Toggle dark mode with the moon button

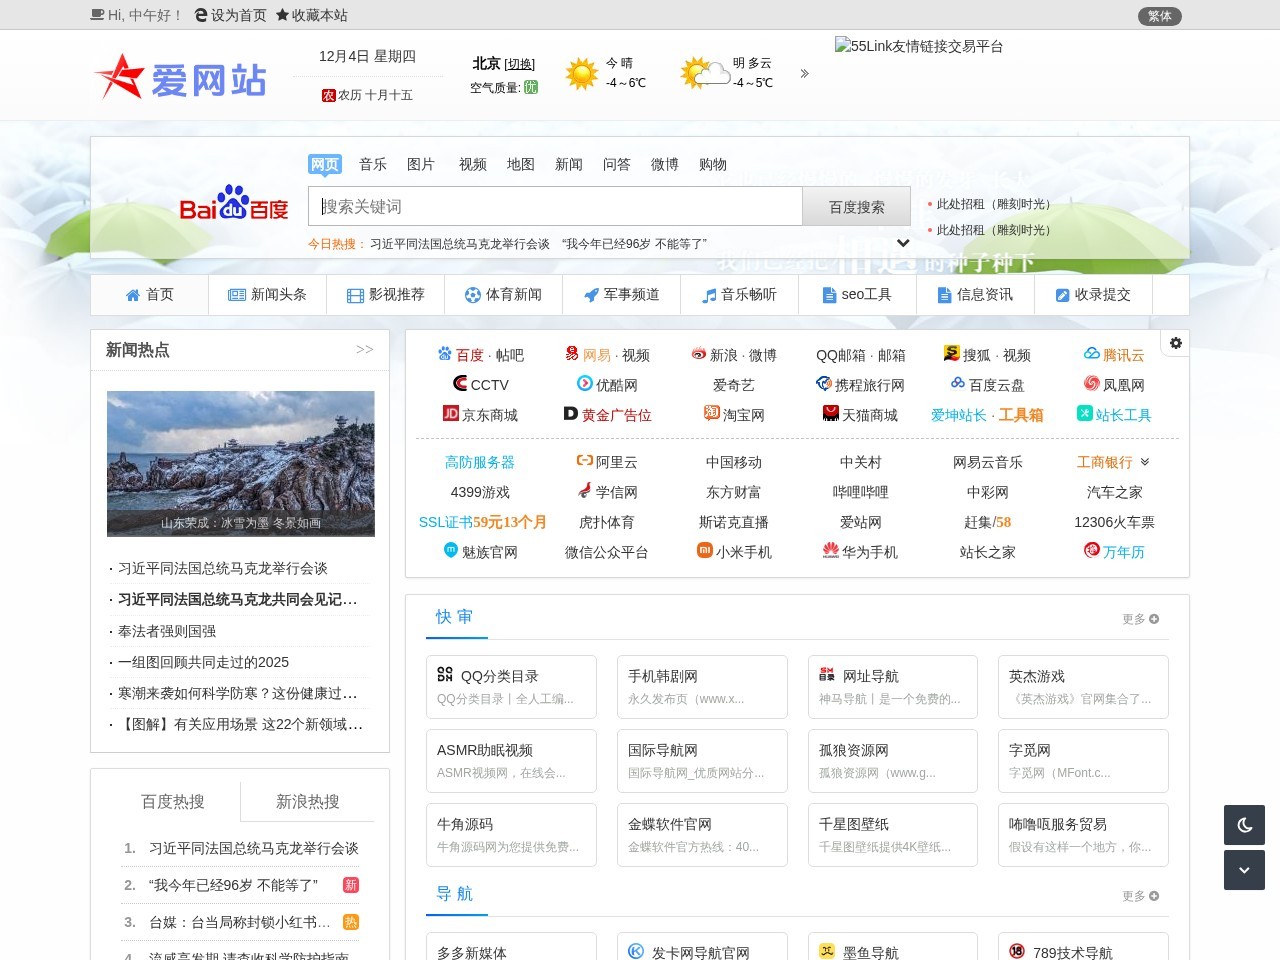click(x=1244, y=824)
